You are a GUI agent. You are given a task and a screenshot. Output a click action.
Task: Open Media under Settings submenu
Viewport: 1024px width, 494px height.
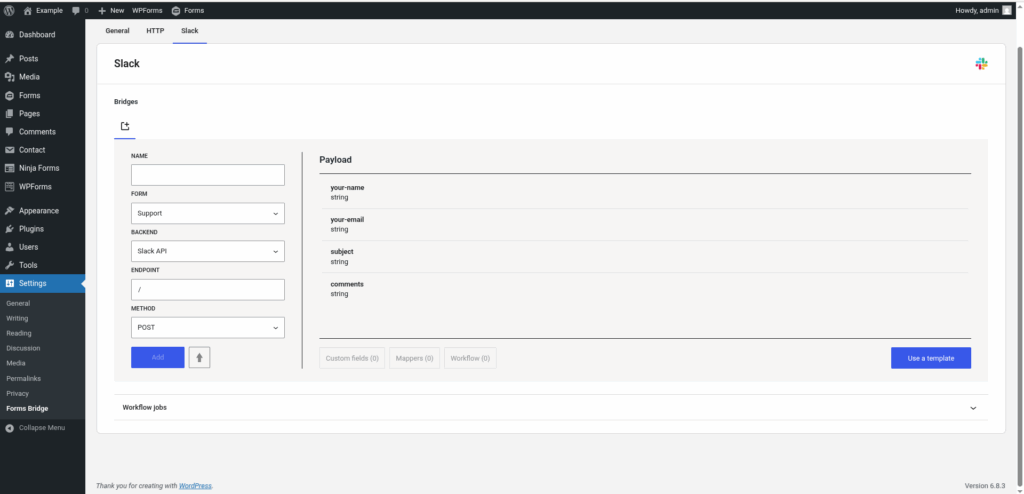point(16,363)
